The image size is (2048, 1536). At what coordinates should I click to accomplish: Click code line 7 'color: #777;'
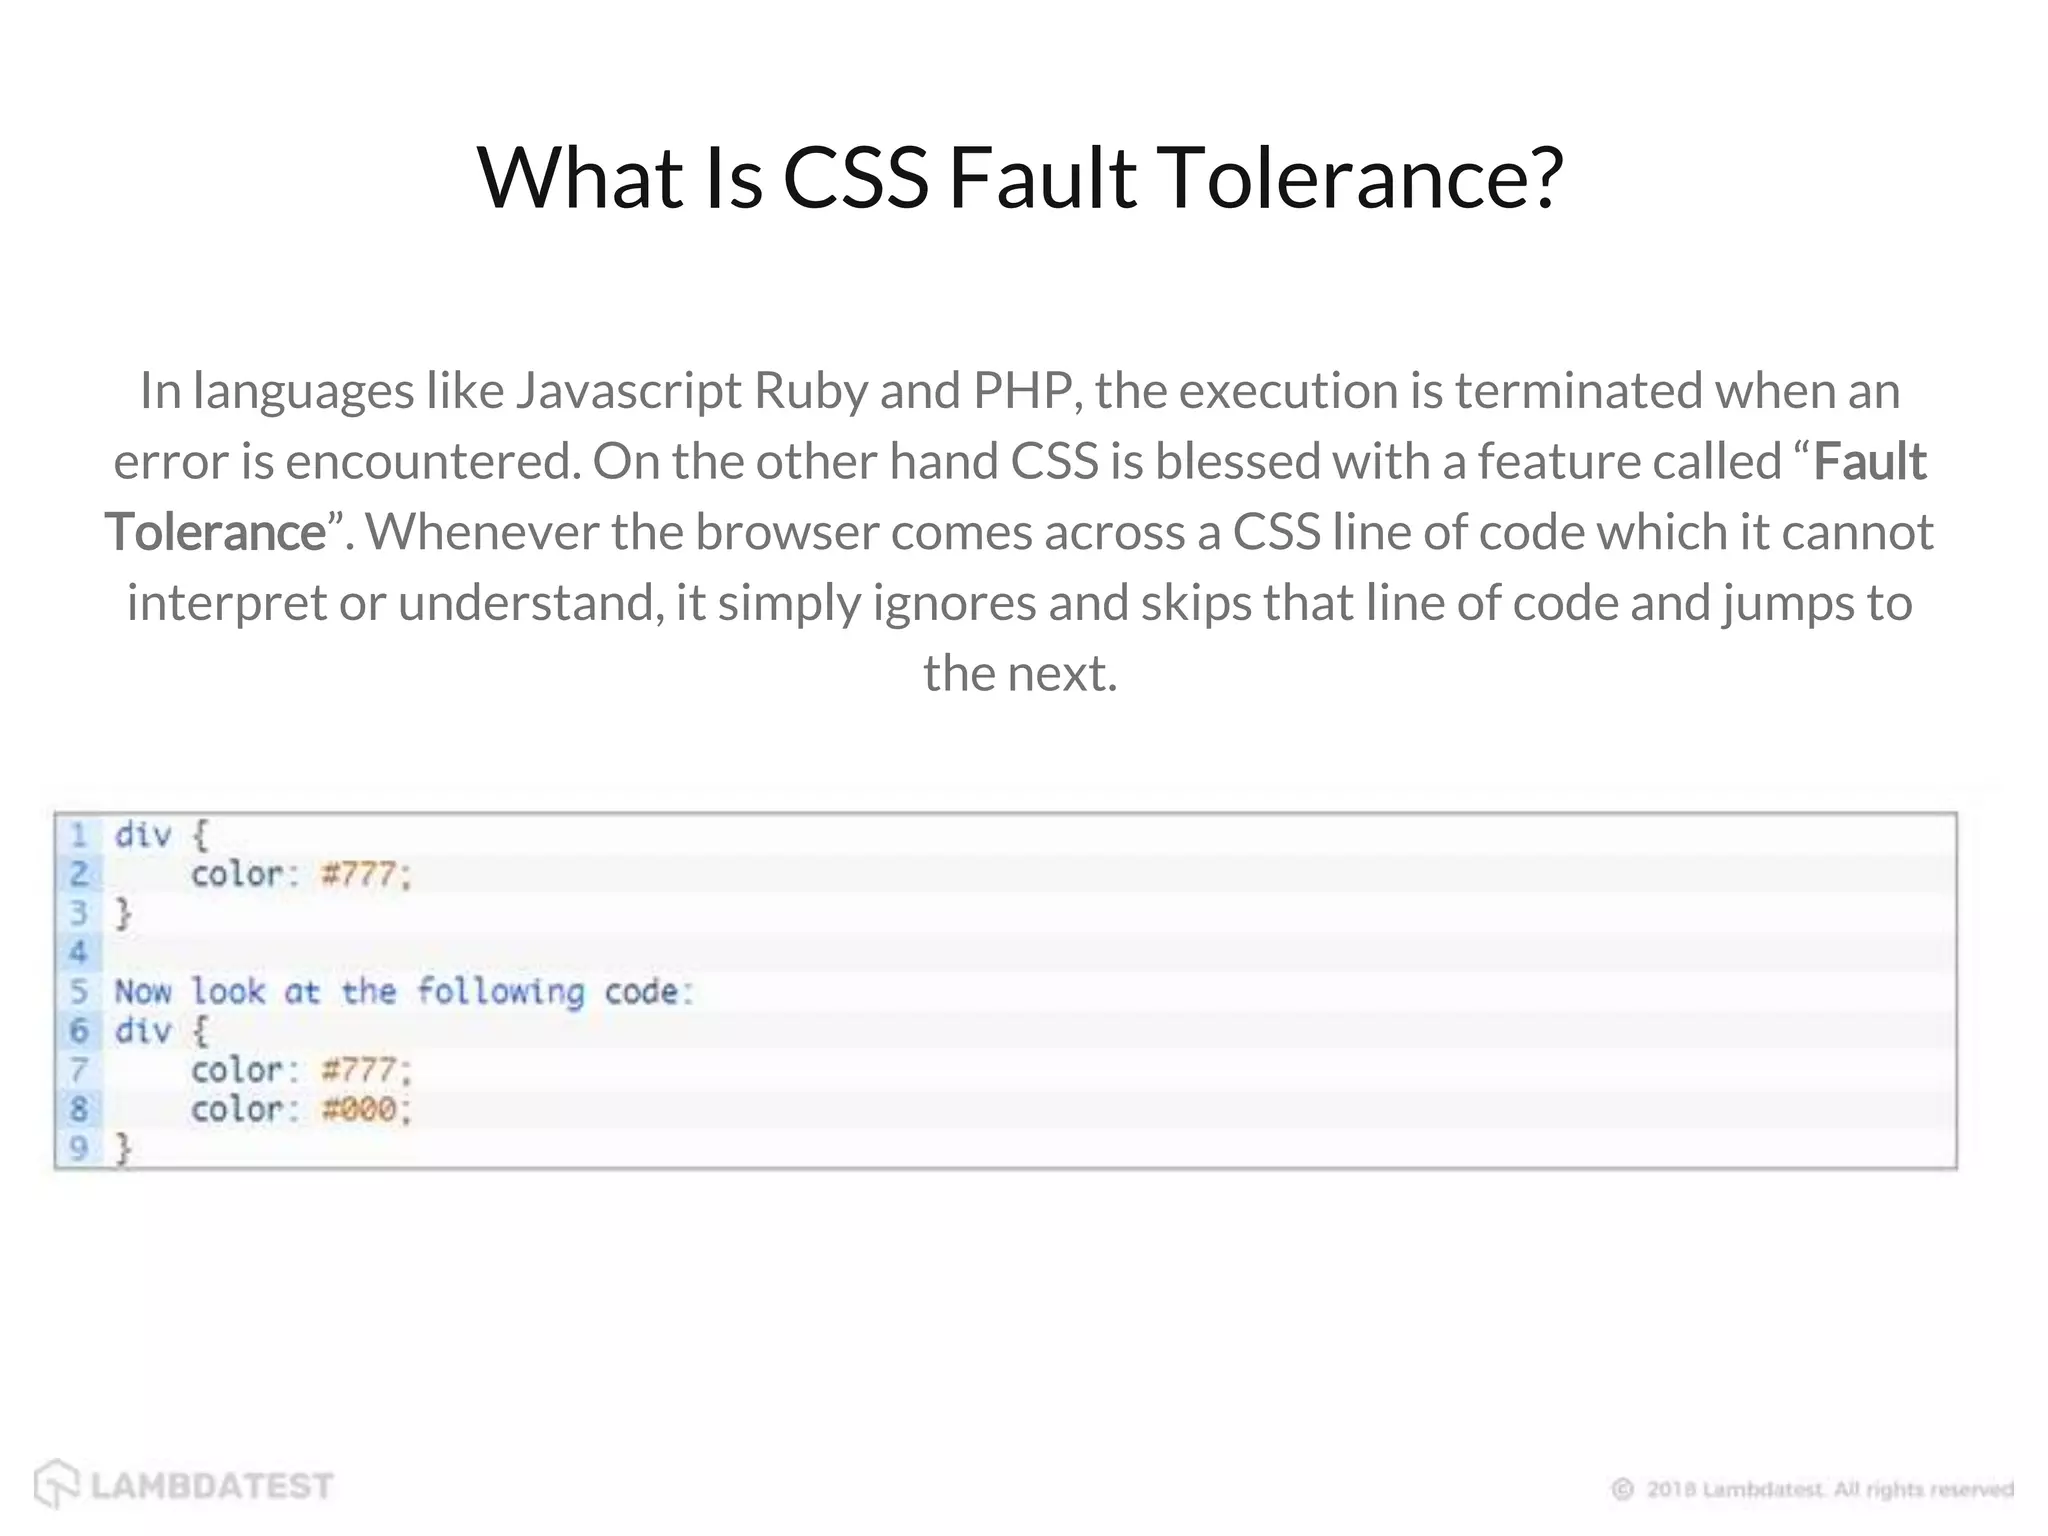(x=301, y=1070)
